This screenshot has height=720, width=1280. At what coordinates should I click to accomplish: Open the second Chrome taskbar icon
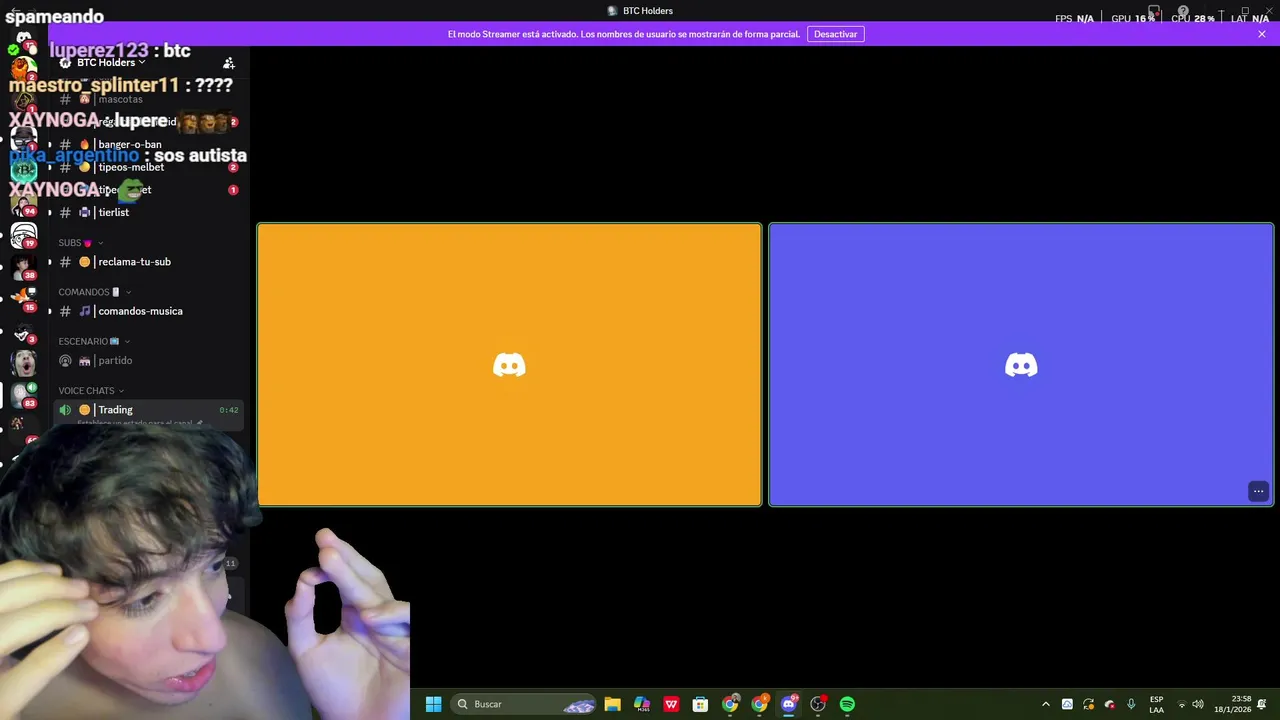760,704
